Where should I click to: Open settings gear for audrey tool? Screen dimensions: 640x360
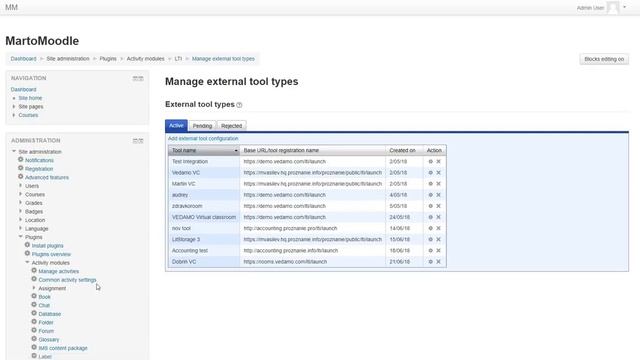(430, 195)
